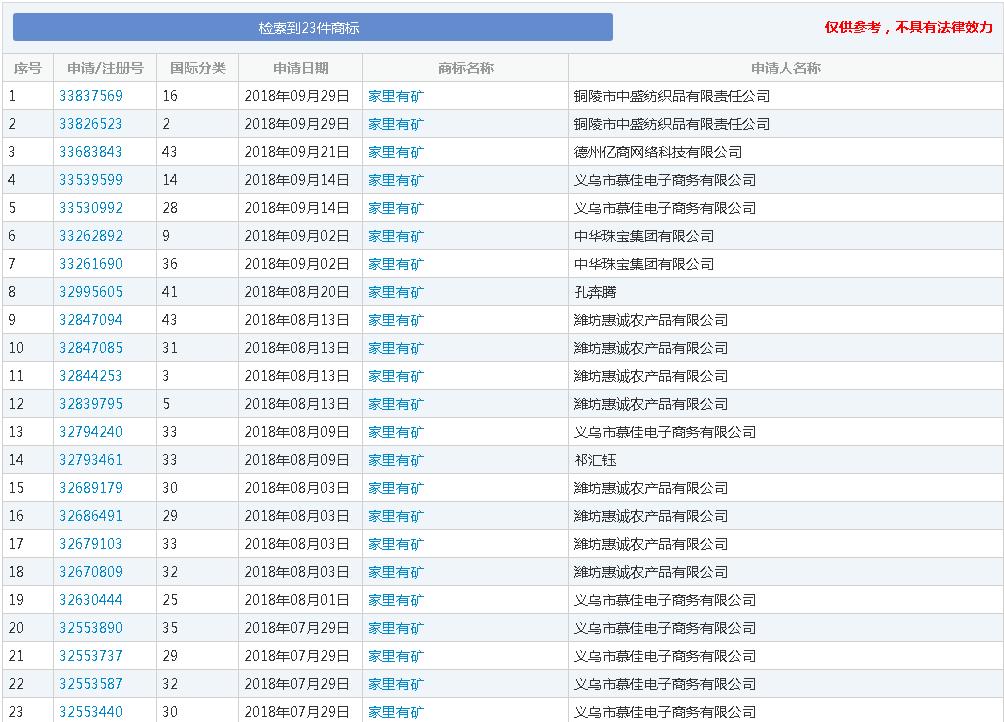The image size is (1004, 722).
Task: Click registration number 32847094
Action: click(91, 320)
